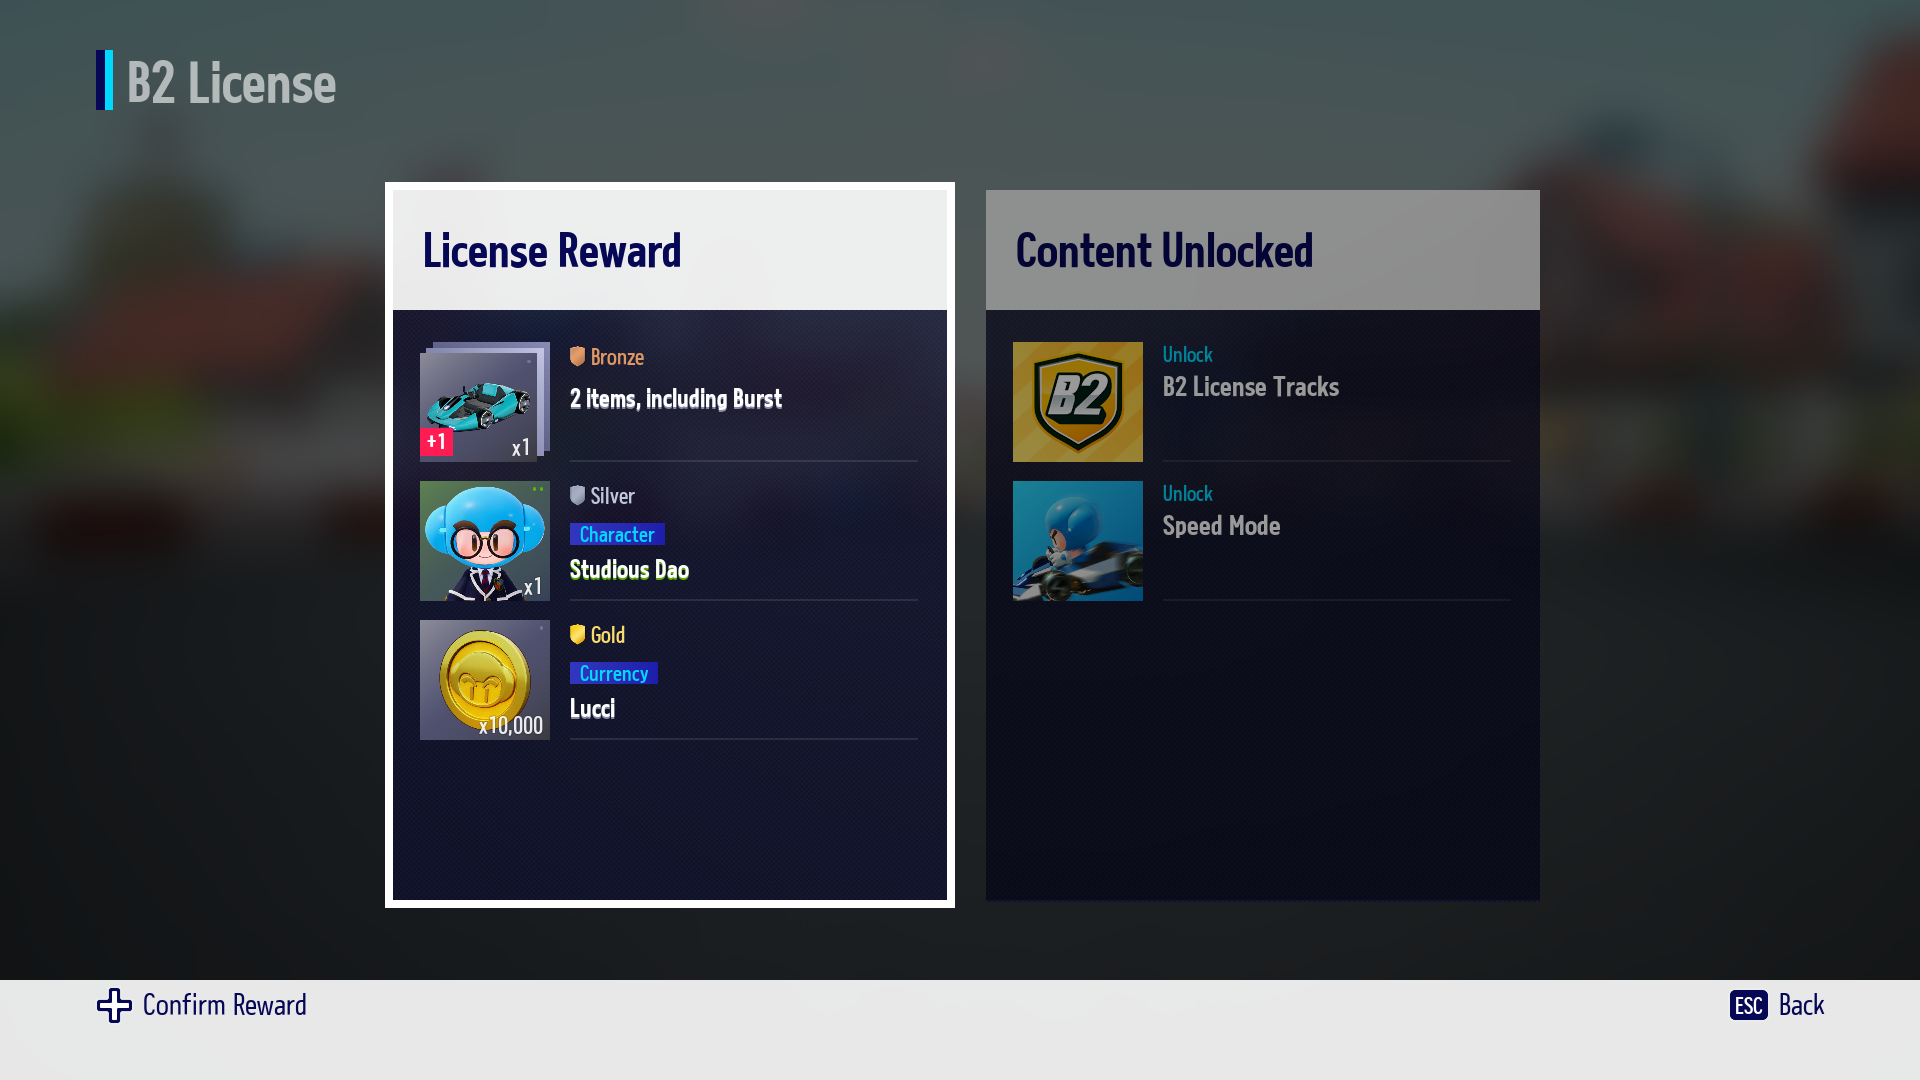Click the blue Character tag
The image size is (1920, 1080).
[x=617, y=534]
